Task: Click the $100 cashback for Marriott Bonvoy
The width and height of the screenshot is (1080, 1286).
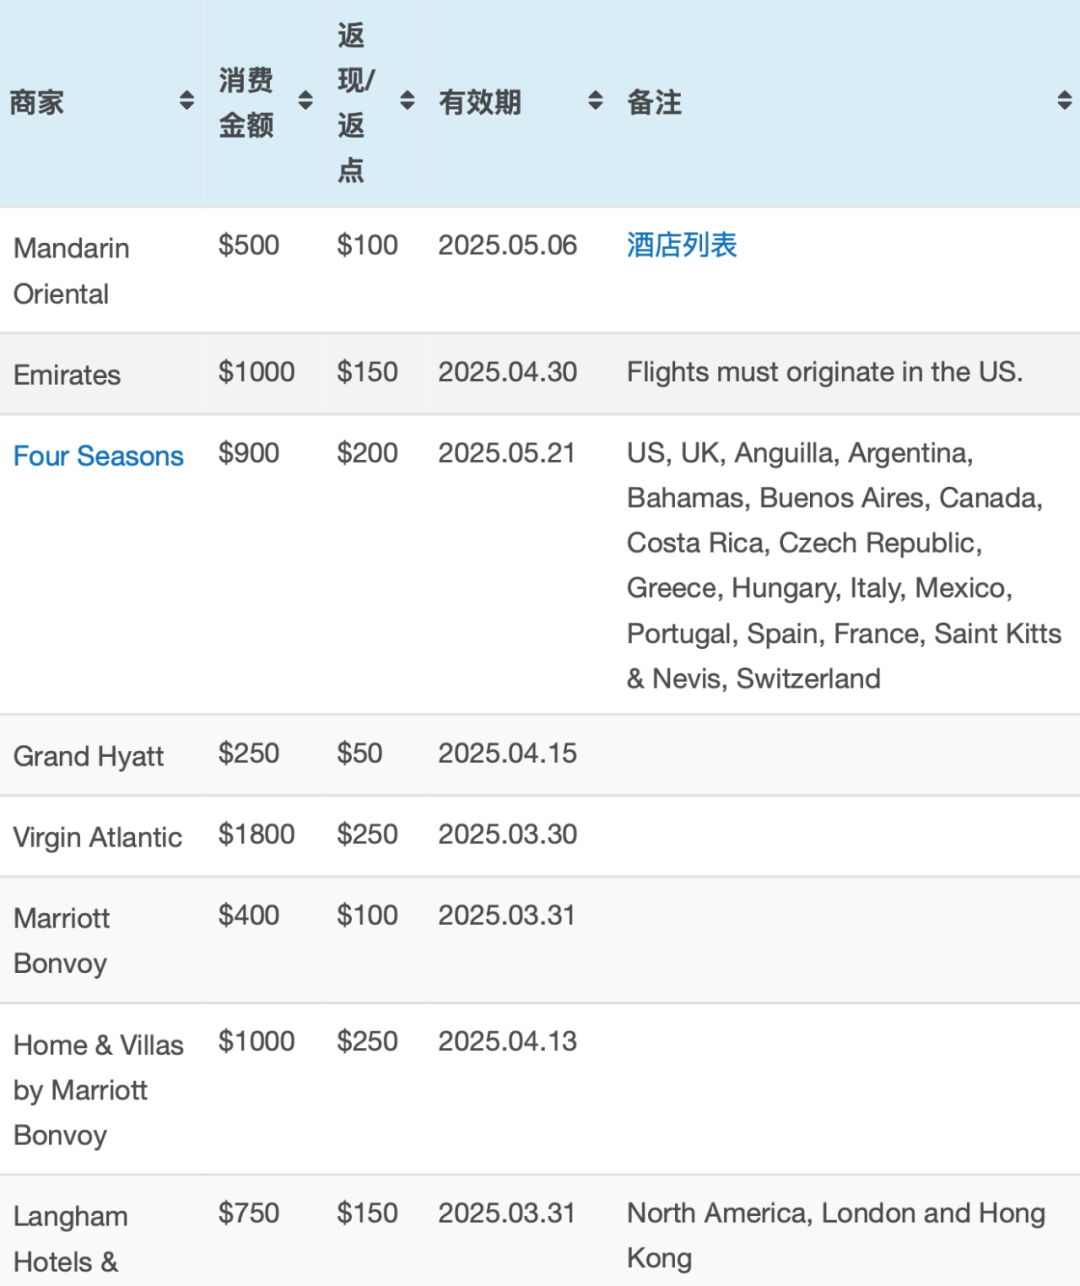Action: click(x=367, y=915)
